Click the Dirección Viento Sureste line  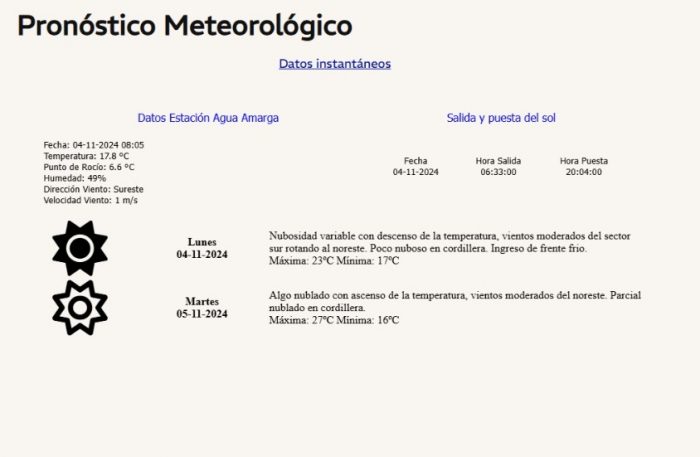coord(93,189)
